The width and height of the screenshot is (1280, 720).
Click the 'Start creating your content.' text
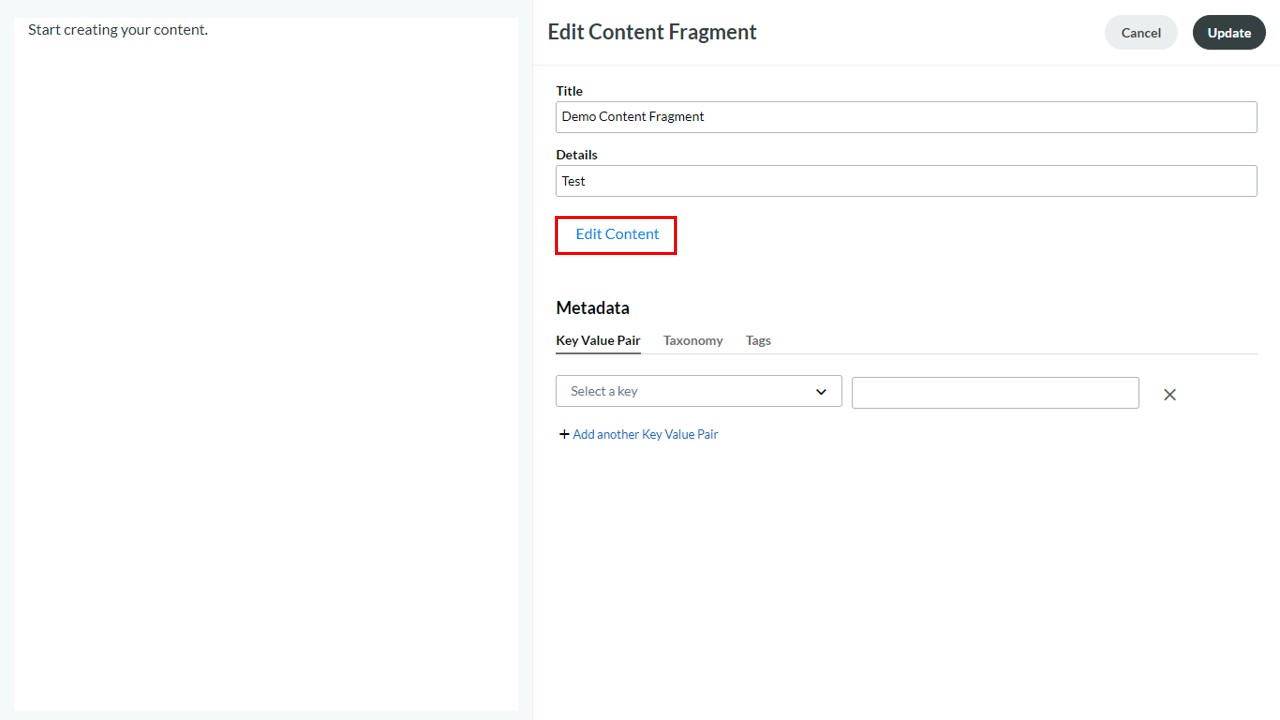click(118, 30)
